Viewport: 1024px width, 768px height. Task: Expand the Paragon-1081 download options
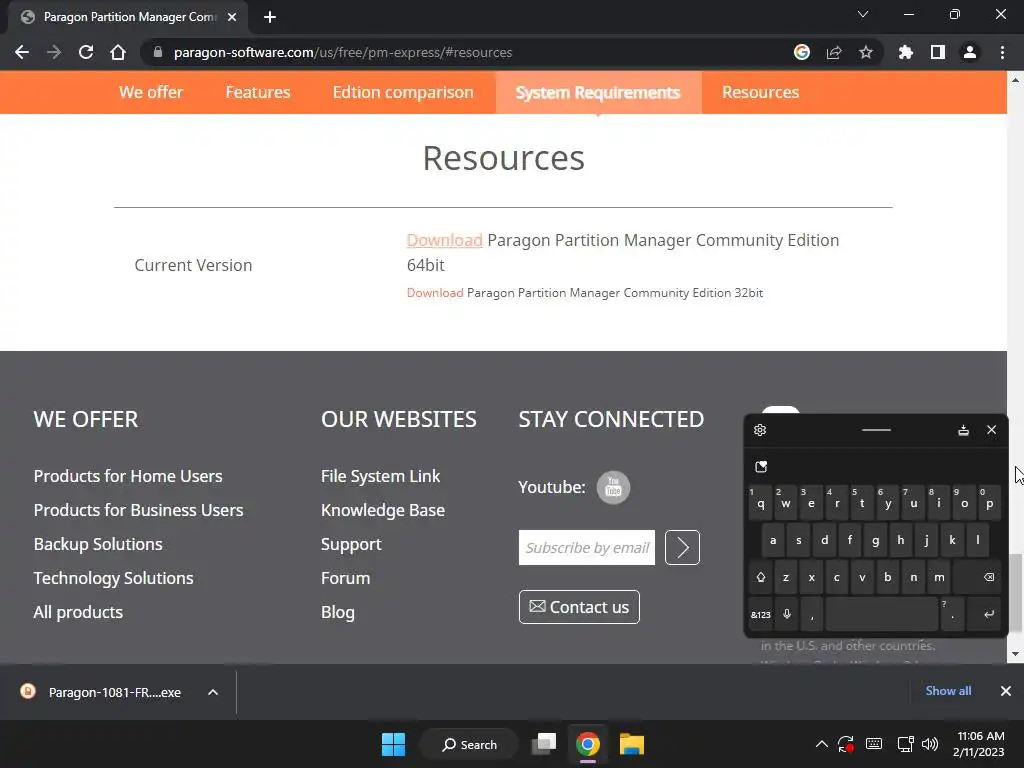pos(213,692)
